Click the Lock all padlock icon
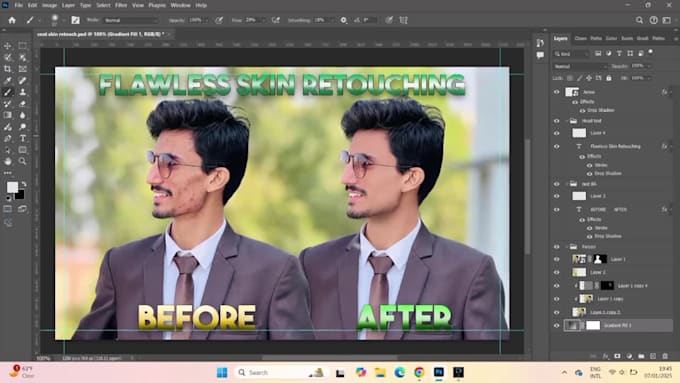Screen dimensions: 680x383 [609, 78]
